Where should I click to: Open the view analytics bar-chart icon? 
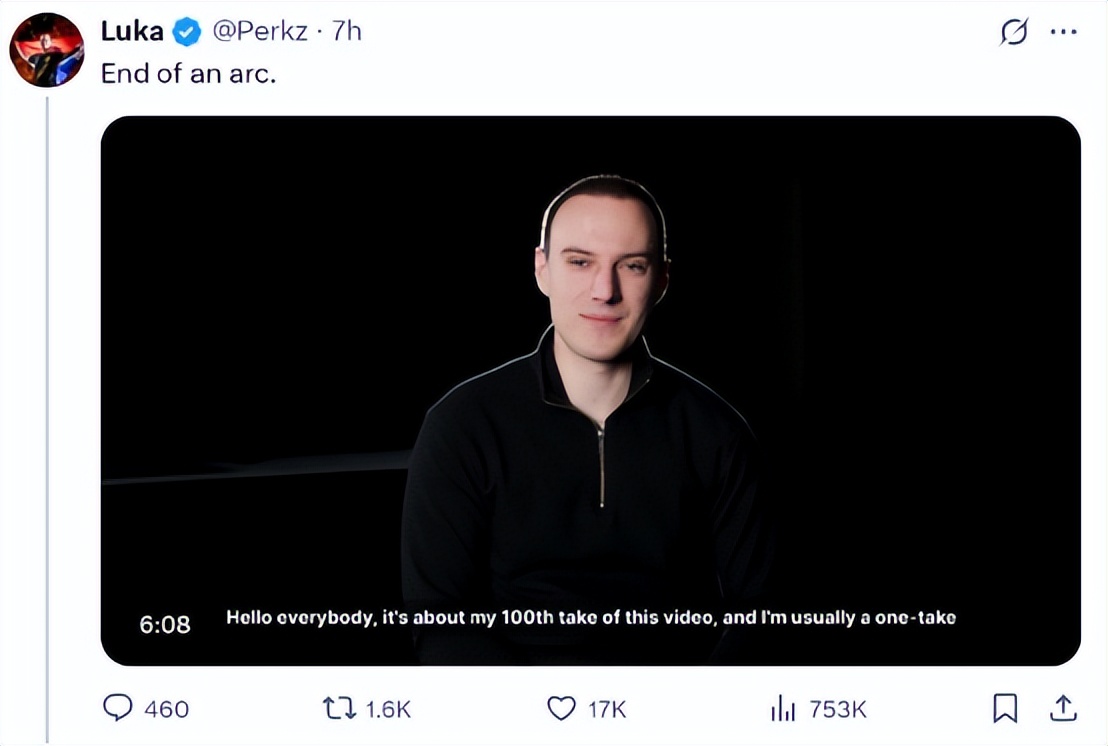[x=783, y=709]
